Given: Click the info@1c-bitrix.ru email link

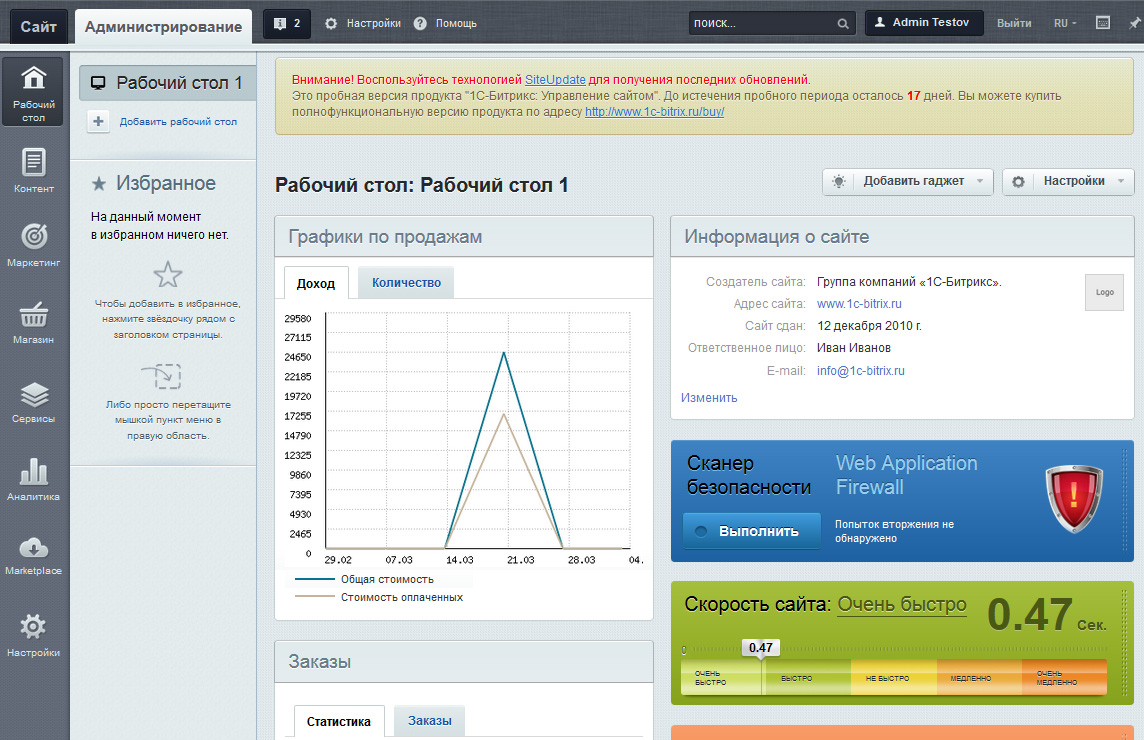Looking at the screenshot, I should [x=860, y=371].
